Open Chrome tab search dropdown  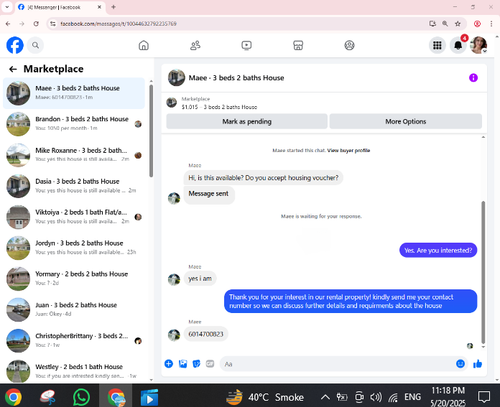point(7,7)
